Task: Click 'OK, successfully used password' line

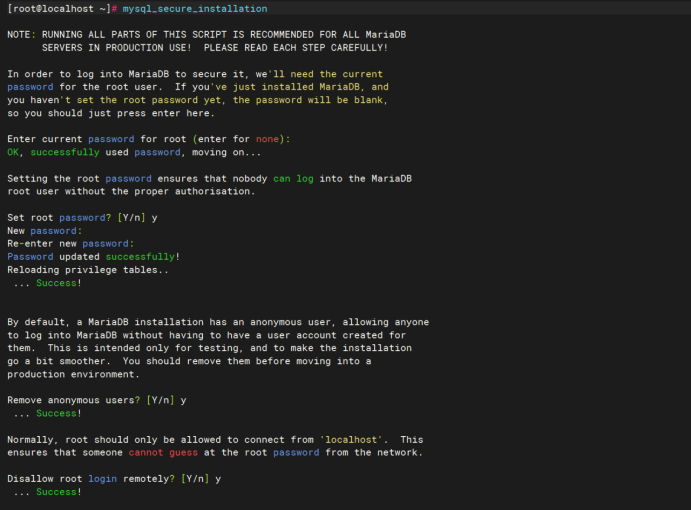Action: [x=134, y=153]
